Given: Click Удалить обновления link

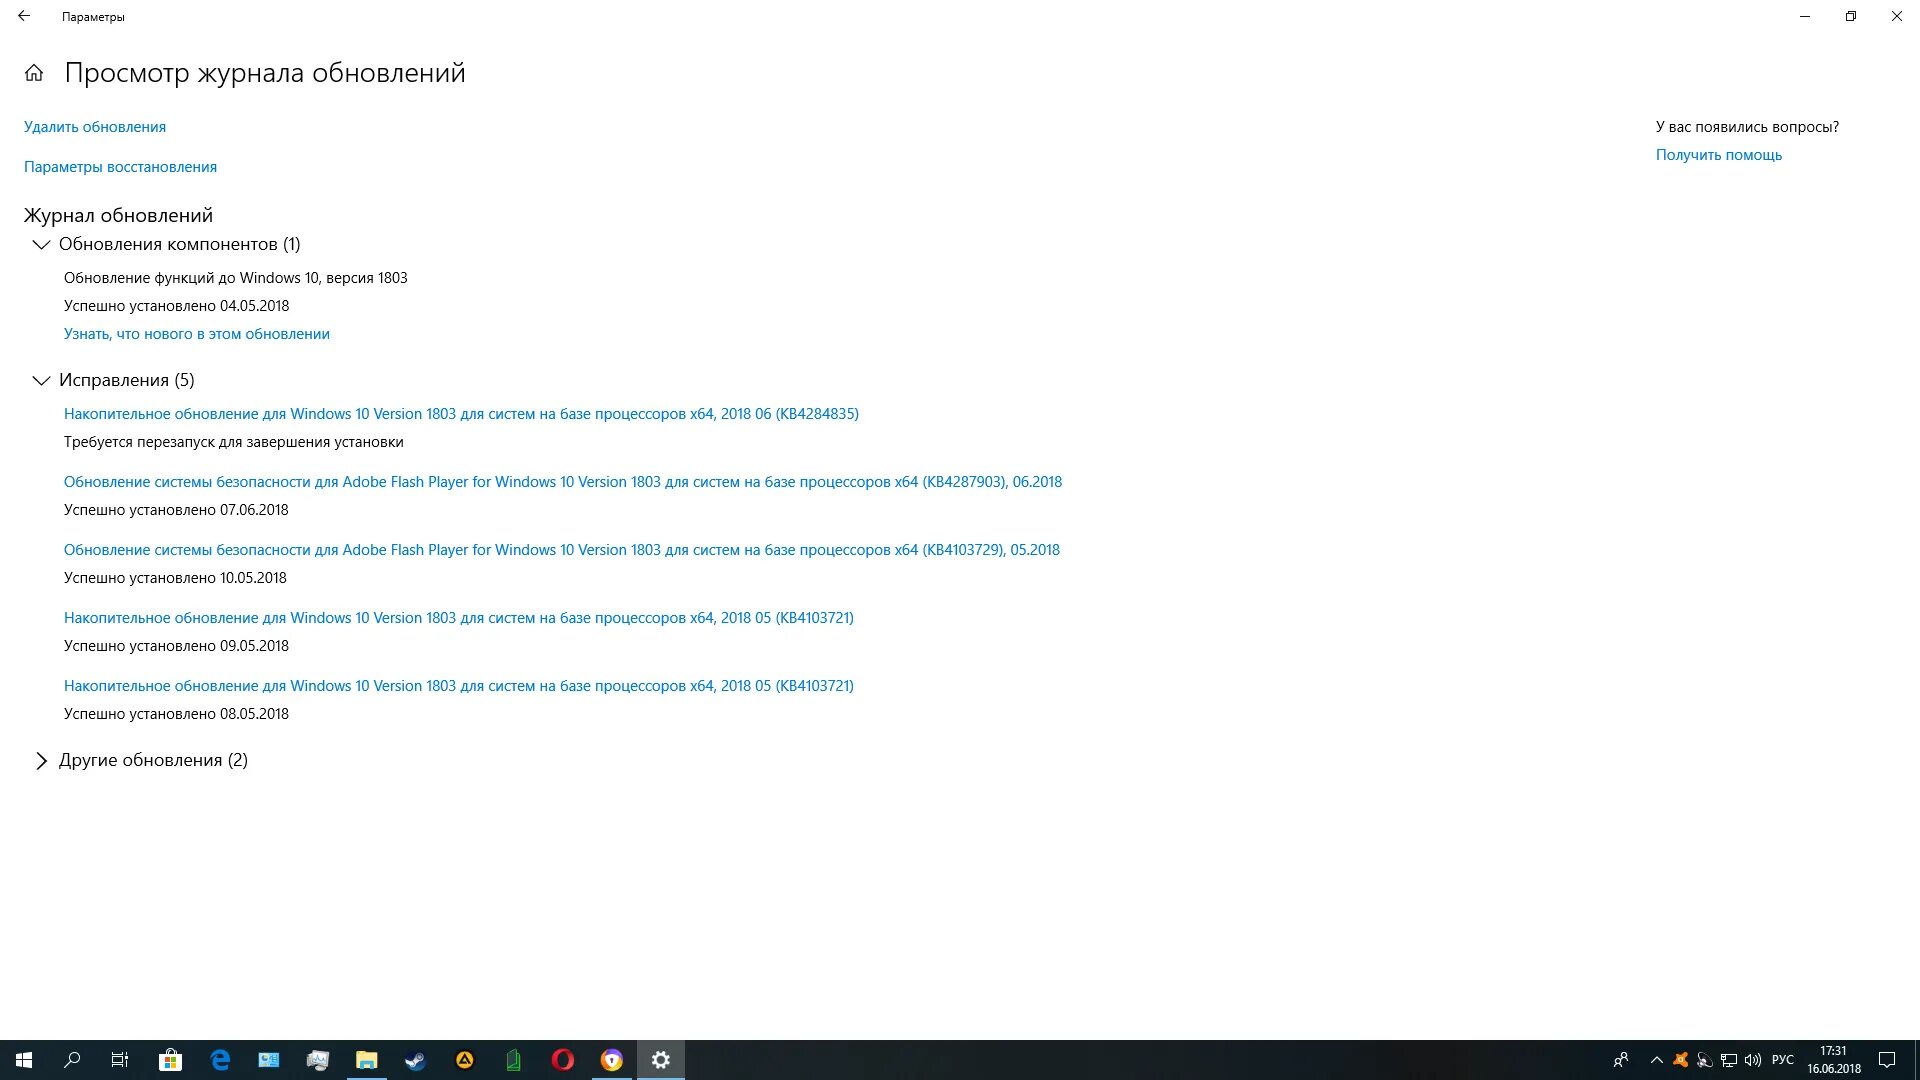Looking at the screenshot, I should [95, 127].
